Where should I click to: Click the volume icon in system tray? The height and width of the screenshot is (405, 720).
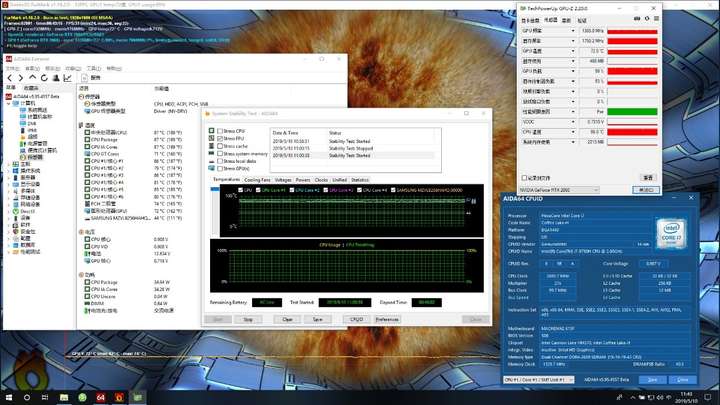coord(660,398)
